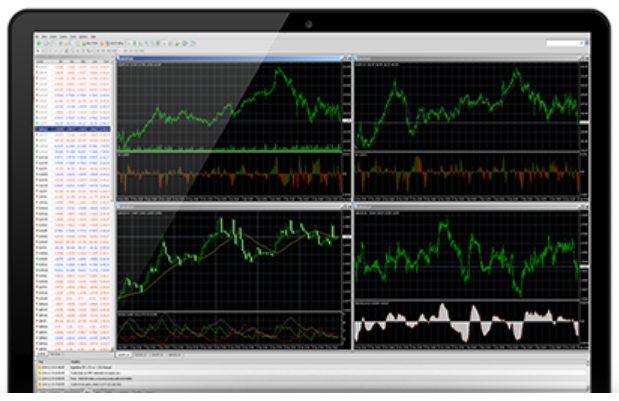Toggle the Market Watch panel icon

(x=55, y=43)
